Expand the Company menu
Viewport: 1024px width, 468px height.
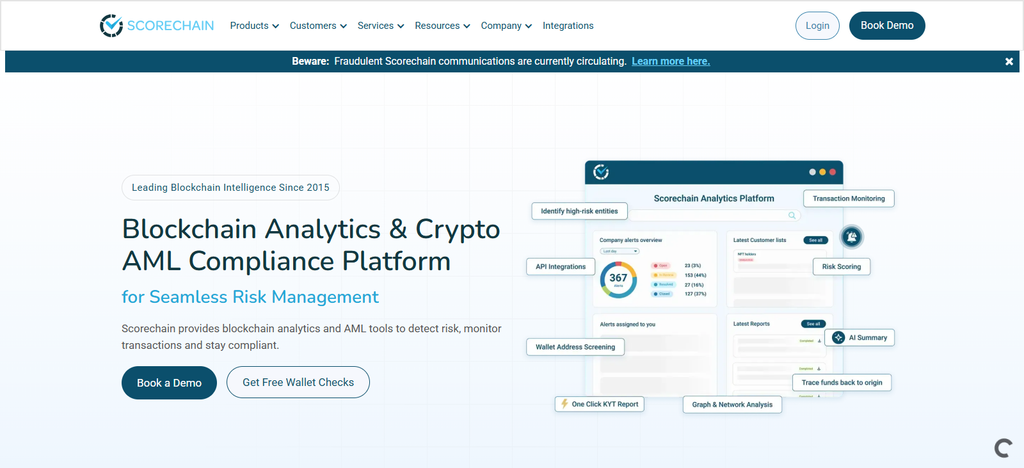pos(506,25)
